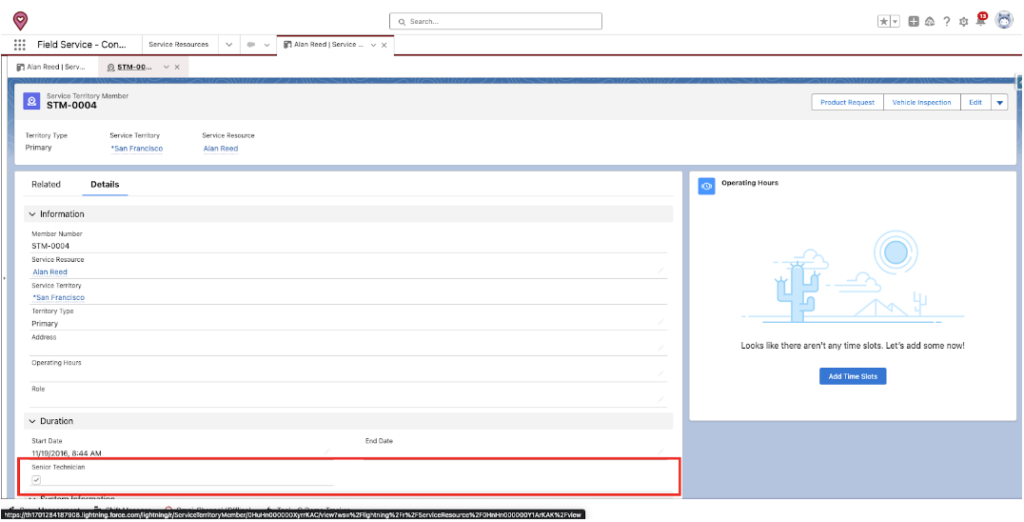Open Setup gear icon

(x=963, y=22)
